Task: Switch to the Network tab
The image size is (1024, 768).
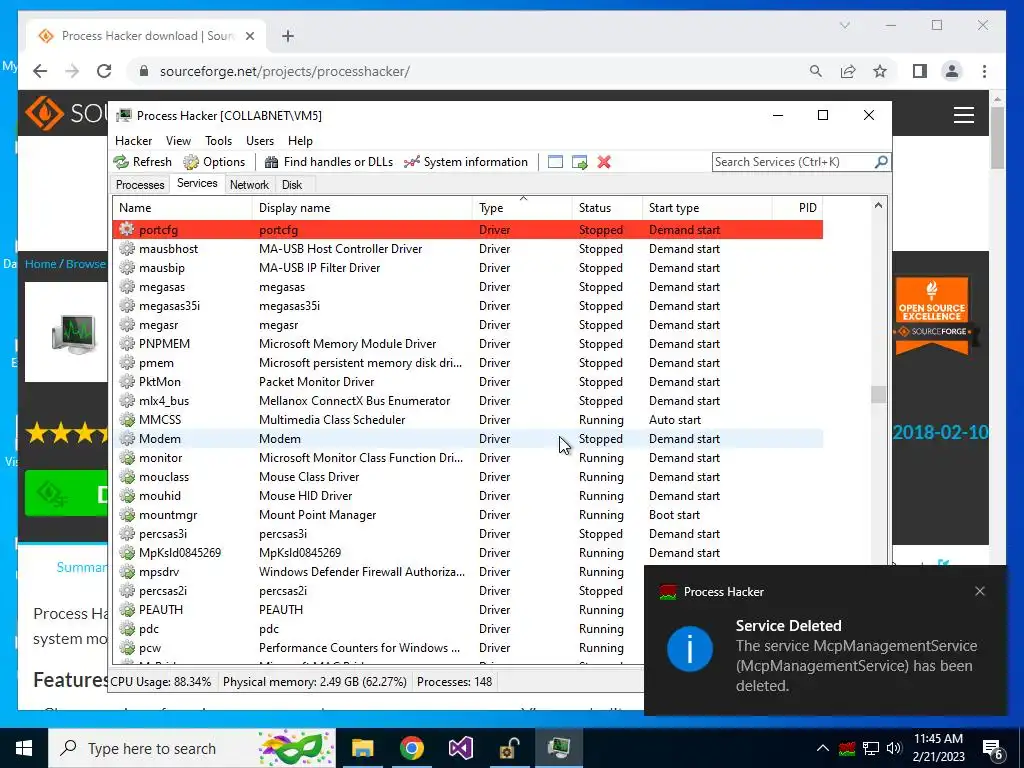Action: (249, 185)
